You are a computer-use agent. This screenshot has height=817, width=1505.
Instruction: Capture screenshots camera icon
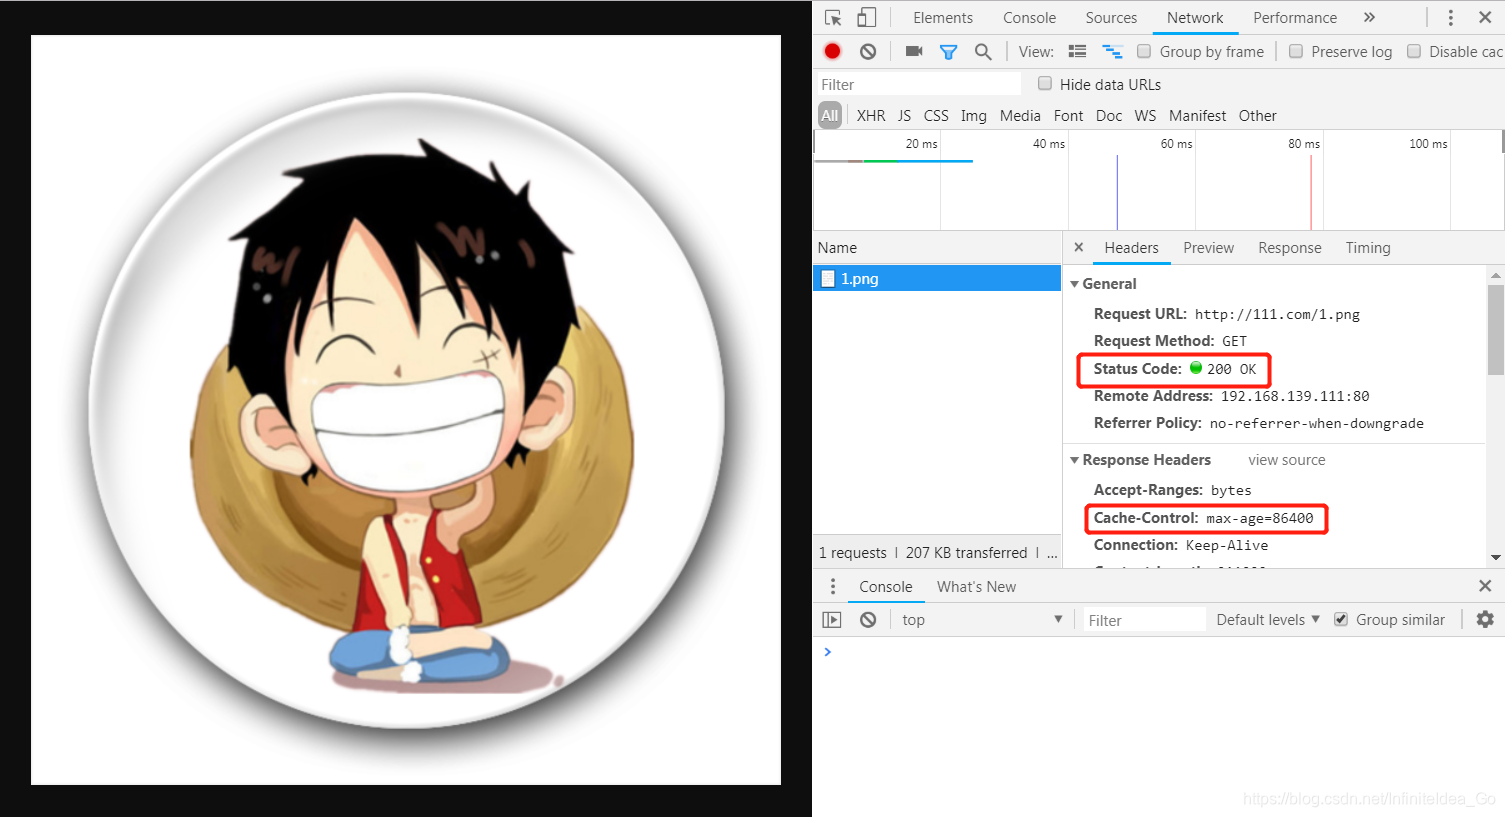(914, 51)
